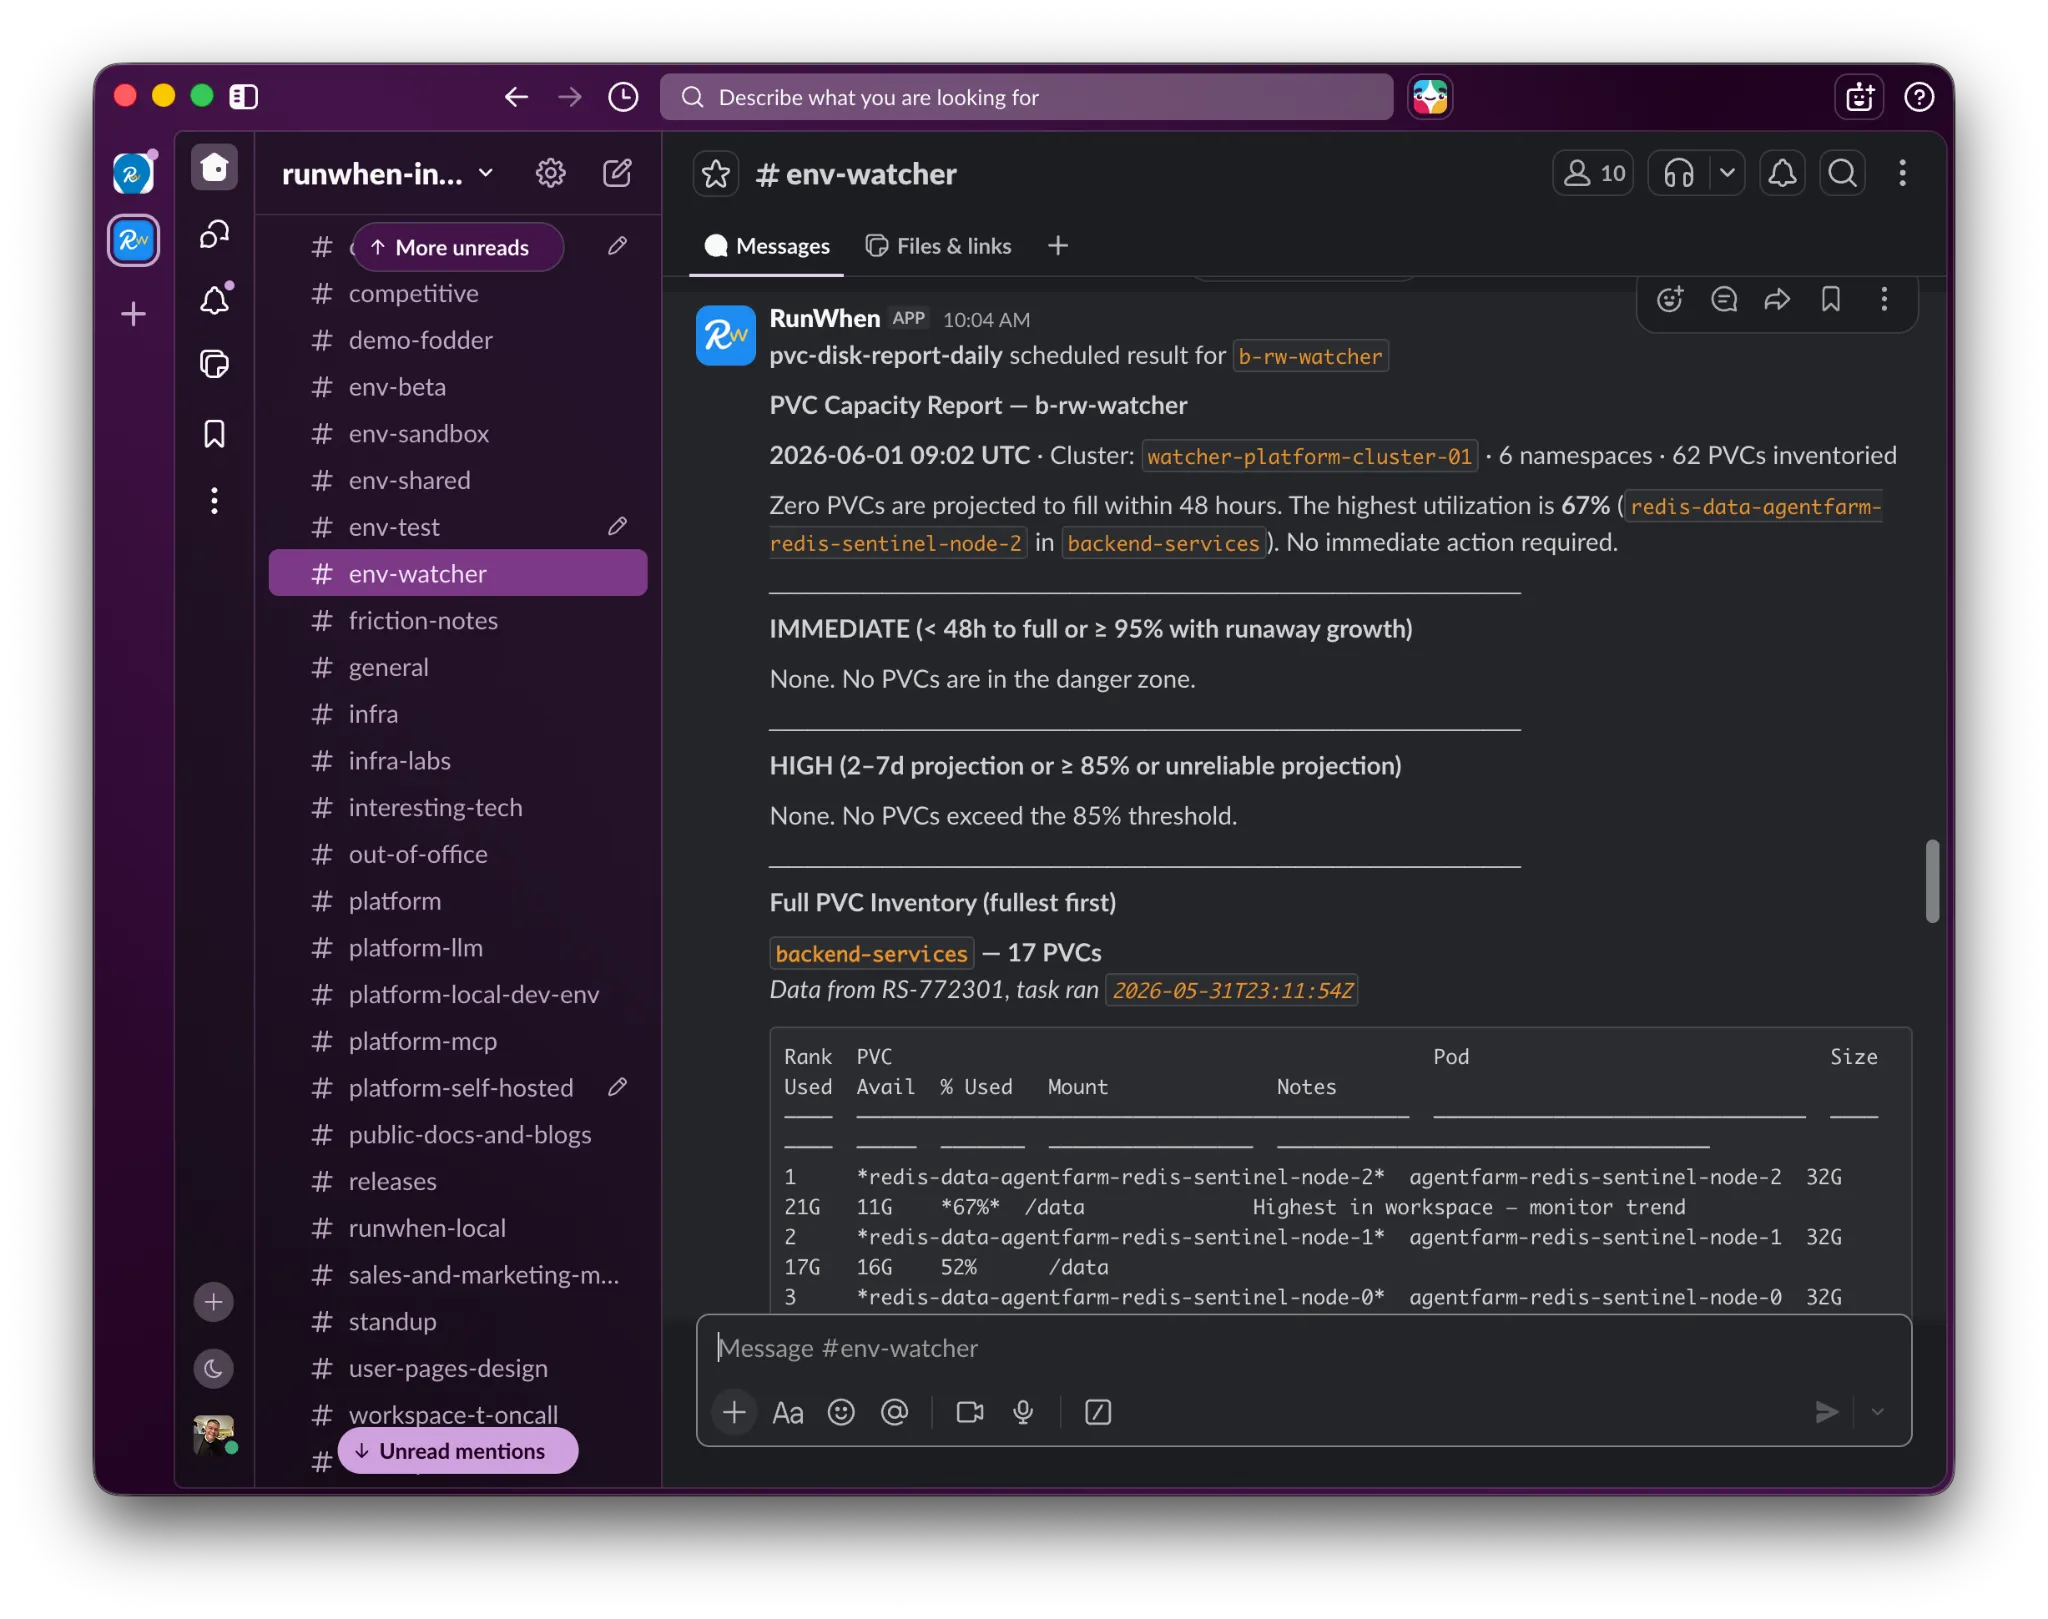Viewport: 2048px width, 1619px height.
Task: Star the env-watcher channel
Action: pos(716,174)
